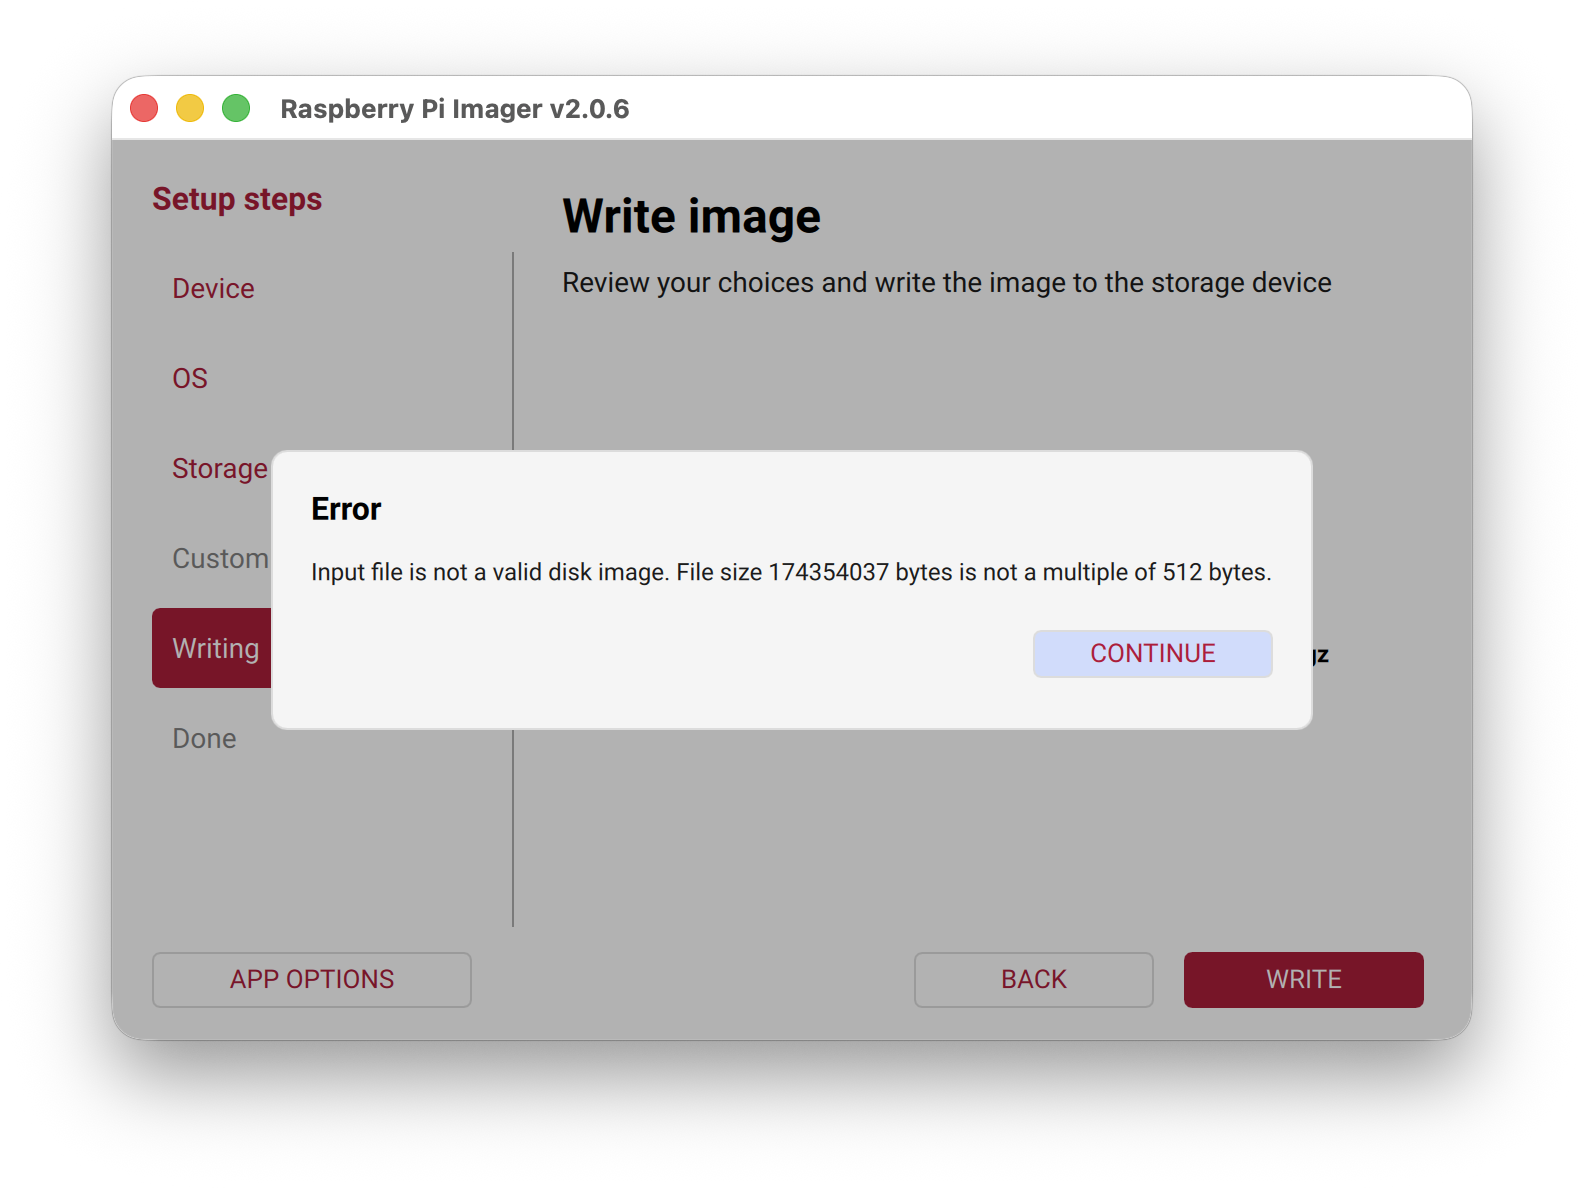Click the partially hidden filename ending in 'gz'
This screenshot has width=1584, height=1188.
pyautogui.click(x=1321, y=655)
